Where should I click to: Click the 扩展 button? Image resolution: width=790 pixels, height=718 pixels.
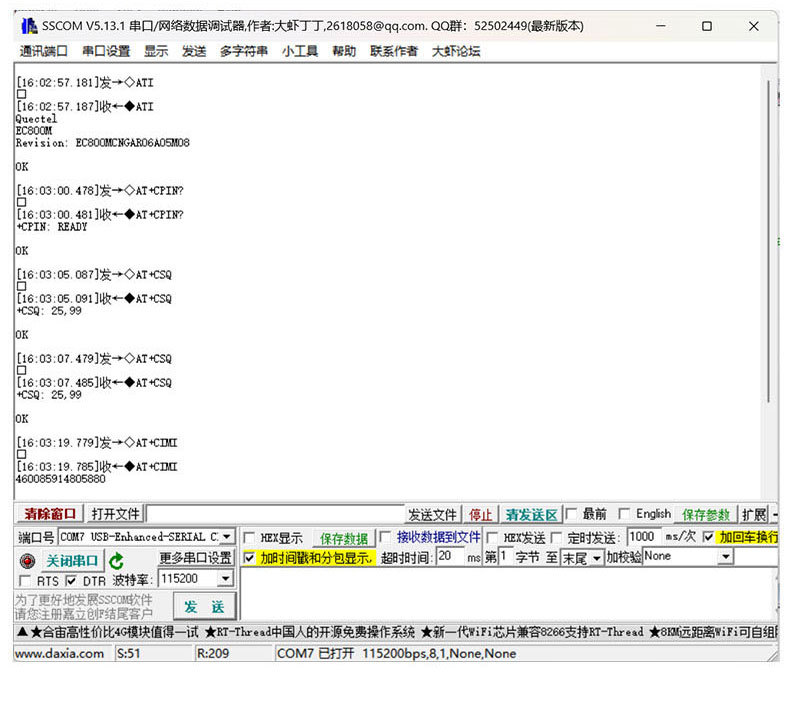point(754,514)
